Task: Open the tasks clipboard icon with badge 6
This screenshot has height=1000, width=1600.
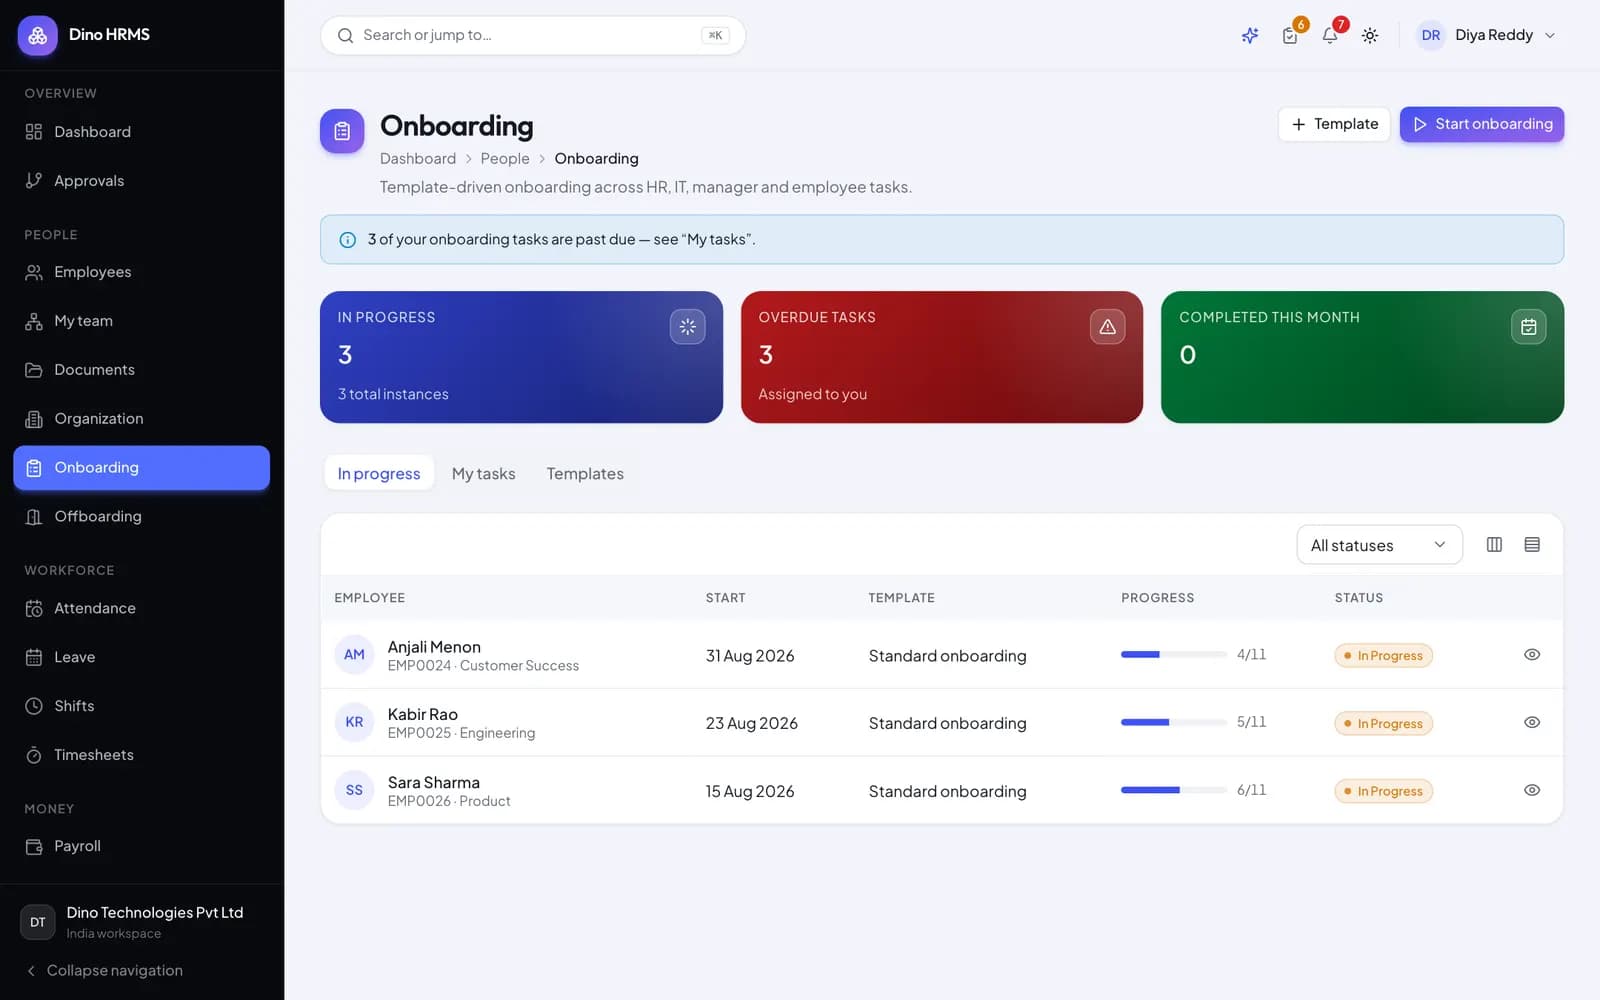Action: [1290, 36]
